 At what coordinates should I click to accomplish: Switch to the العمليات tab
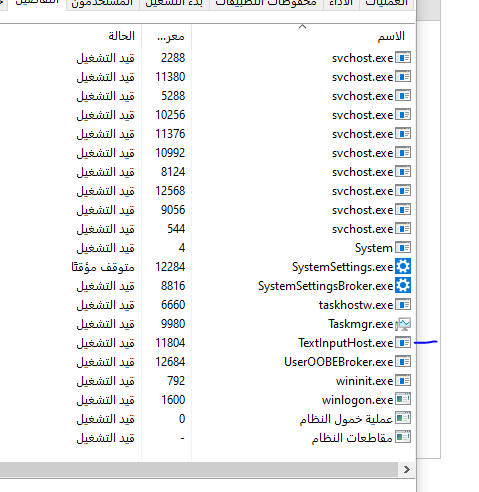[387, 4]
